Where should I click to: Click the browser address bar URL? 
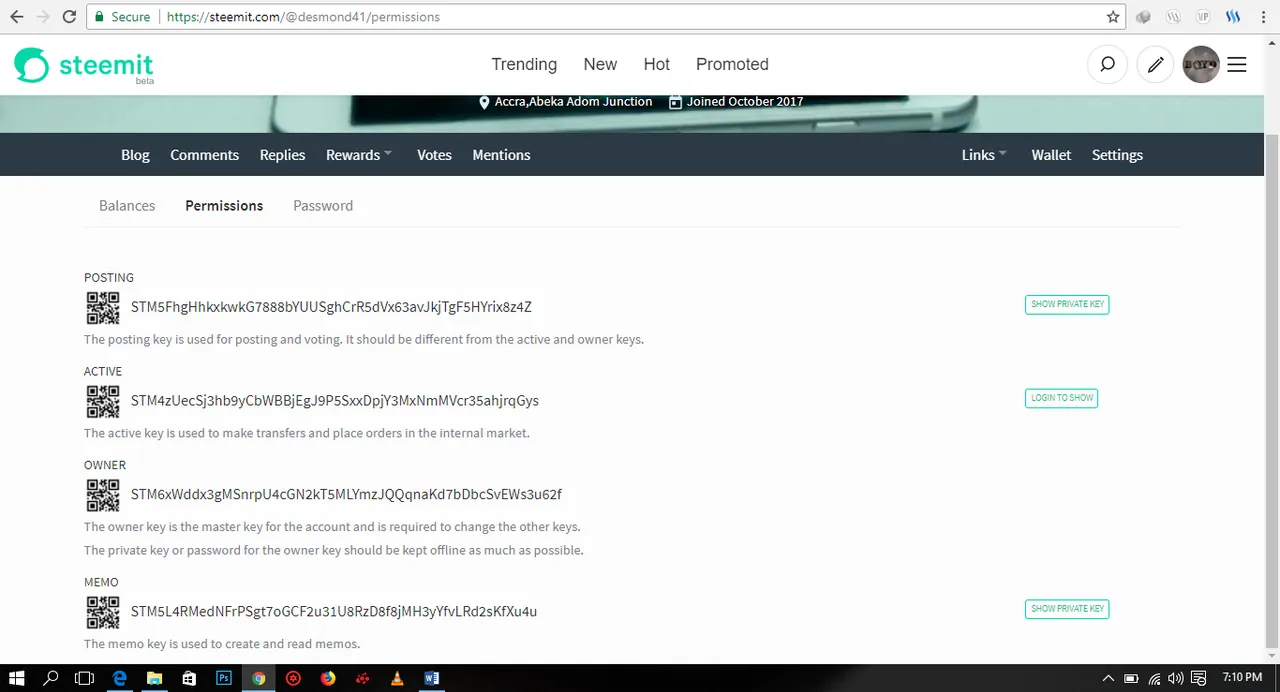pyautogui.click(x=303, y=17)
